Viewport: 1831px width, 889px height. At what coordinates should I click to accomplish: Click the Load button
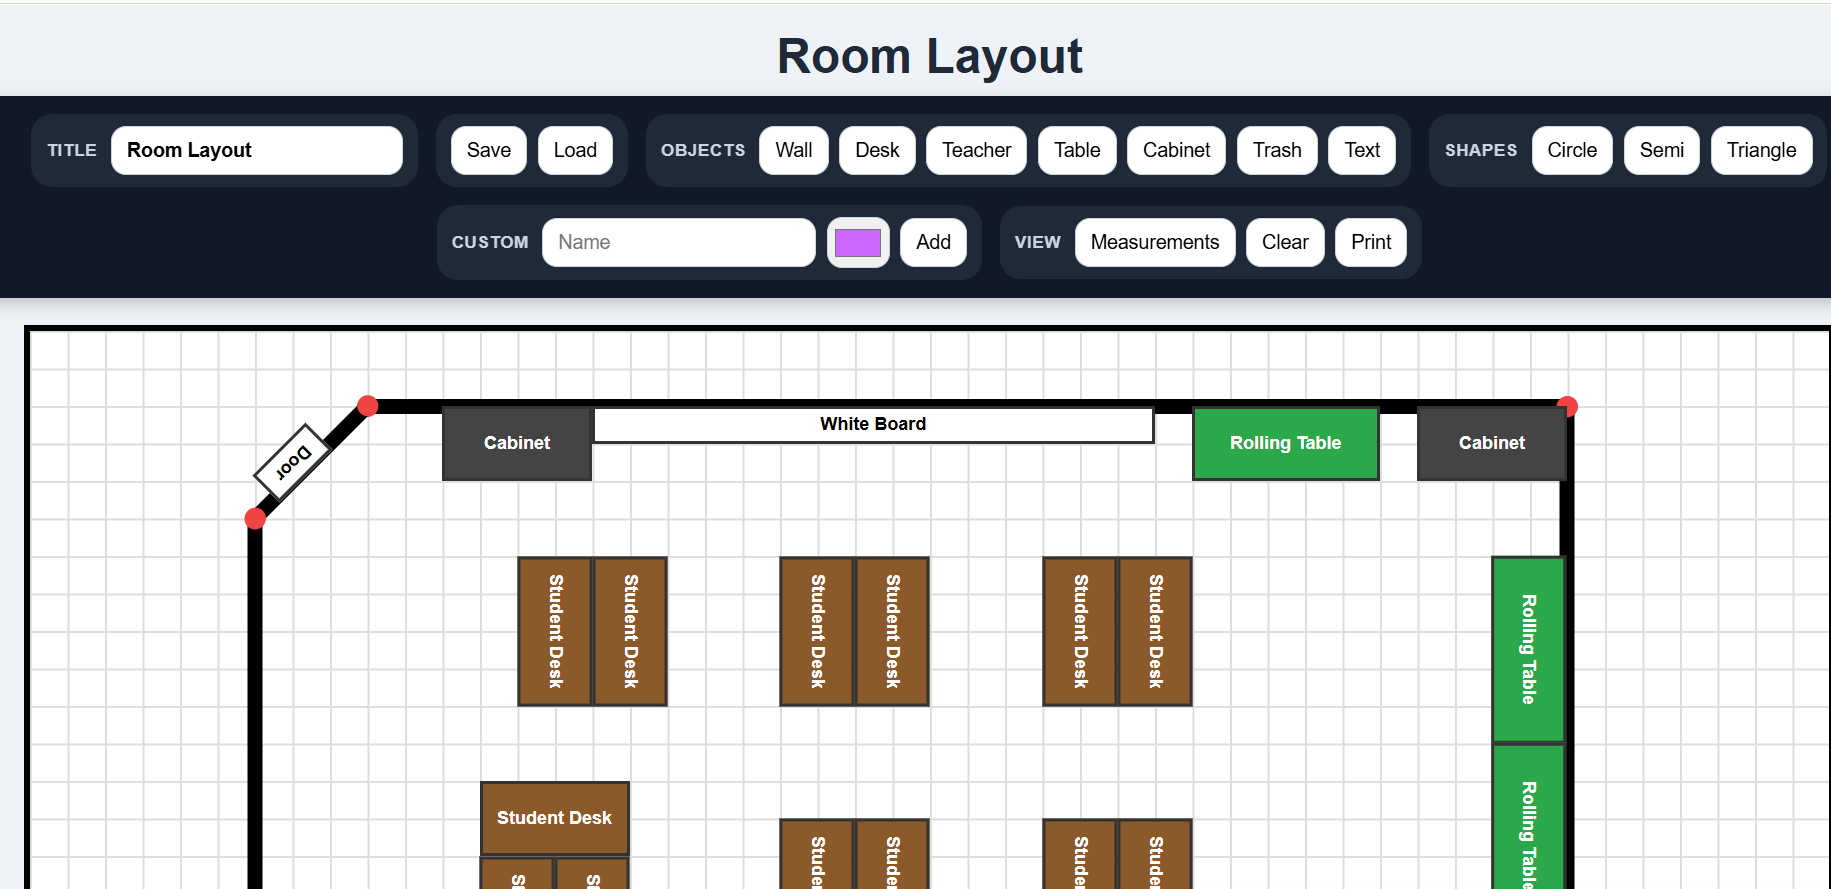click(575, 150)
